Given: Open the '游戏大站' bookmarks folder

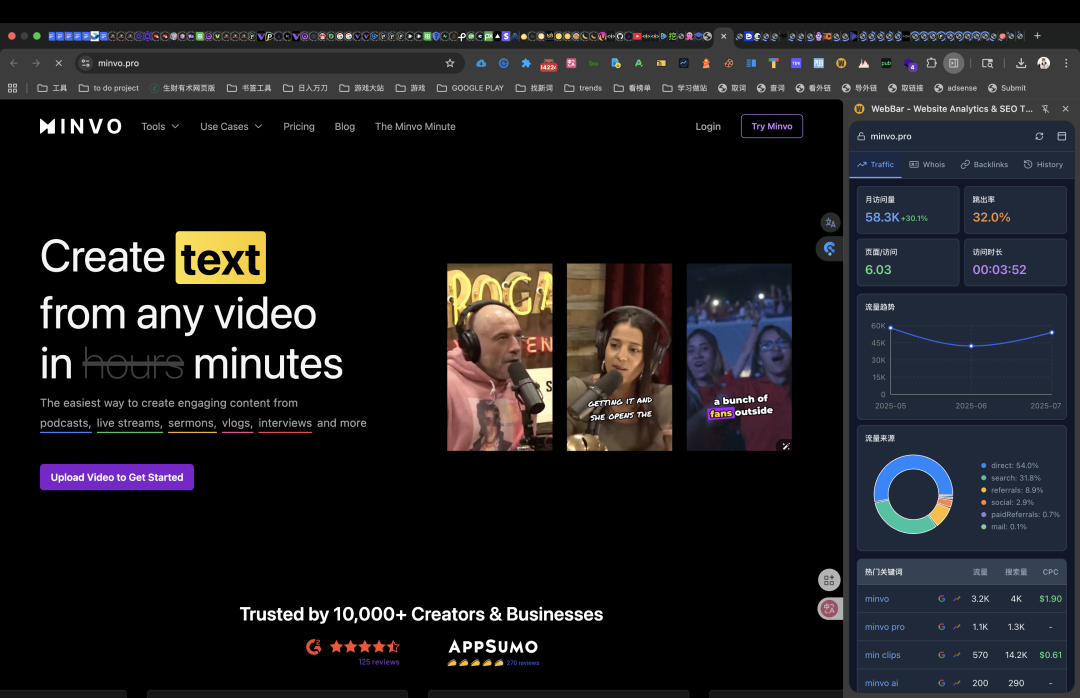Looking at the screenshot, I should click(362, 88).
